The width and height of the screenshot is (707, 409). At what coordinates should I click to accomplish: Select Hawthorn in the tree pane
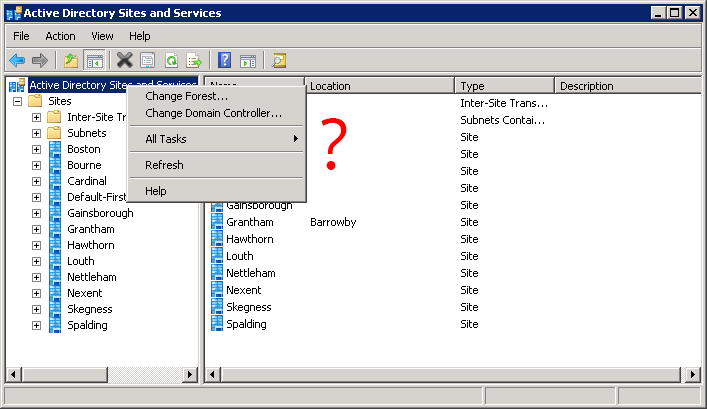tap(91, 245)
